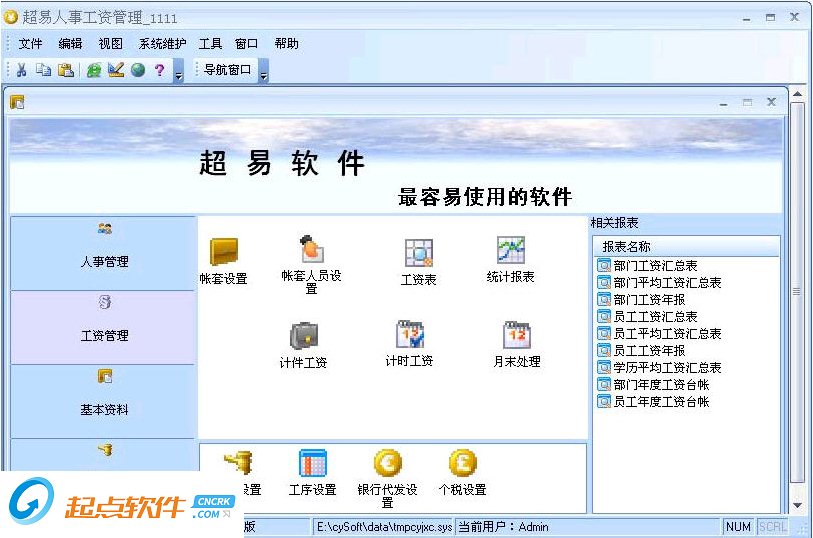Open the 计时工资 calendar icon
The image size is (813, 538).
point(410,334)
